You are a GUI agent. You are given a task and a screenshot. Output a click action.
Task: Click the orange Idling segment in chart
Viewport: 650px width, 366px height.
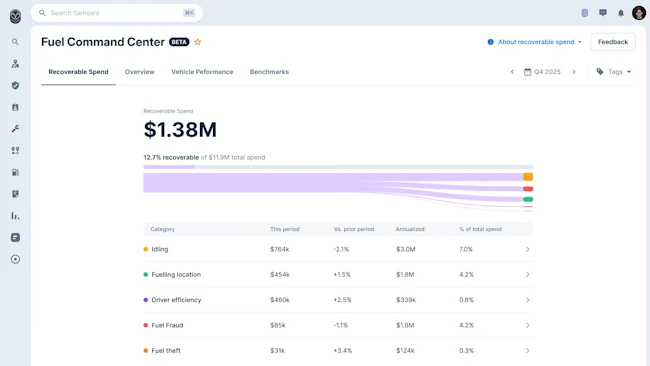click(x=528, y=177)
